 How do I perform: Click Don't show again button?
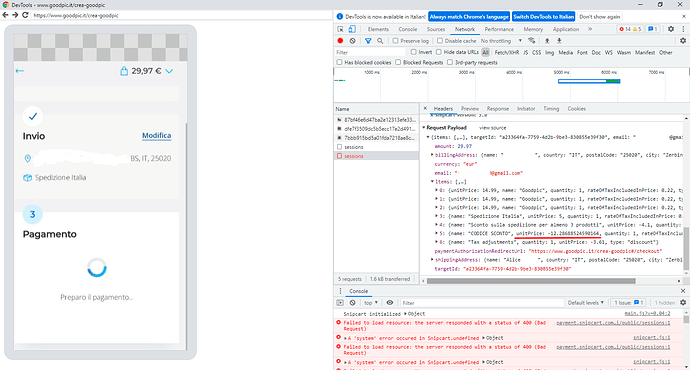pos(599,17)
